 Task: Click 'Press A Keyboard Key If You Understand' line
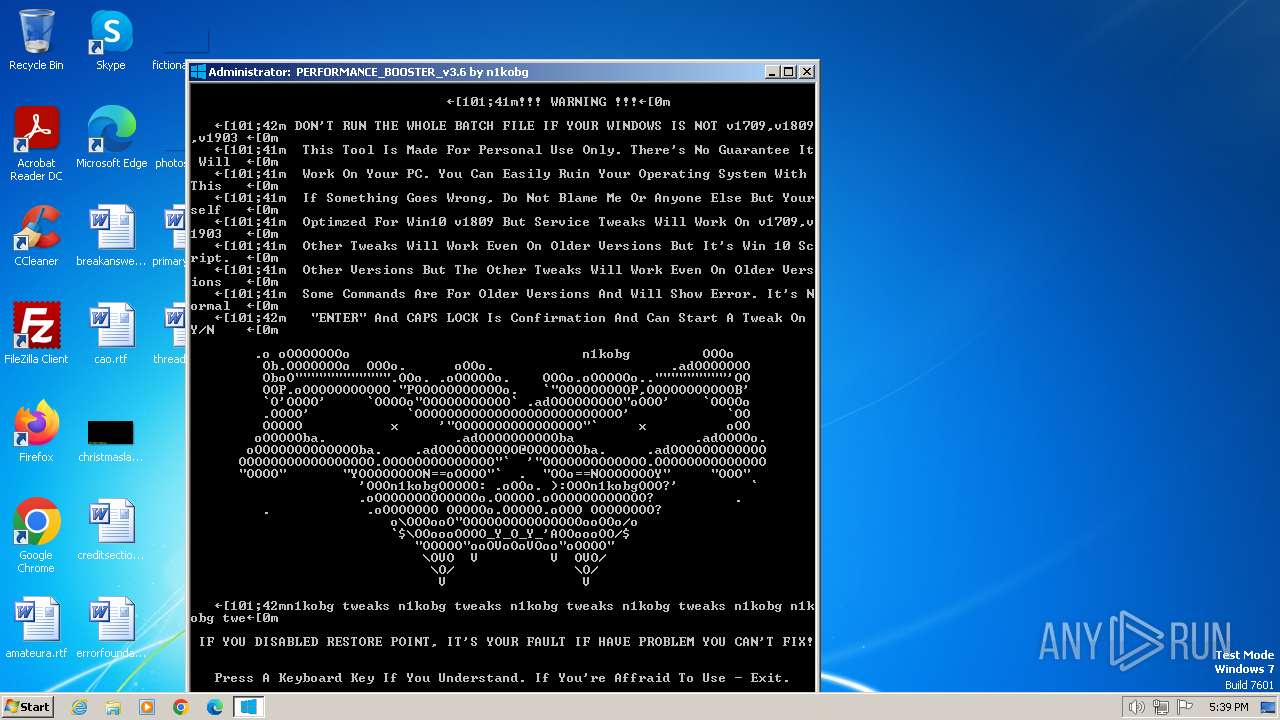coord(502,678)
